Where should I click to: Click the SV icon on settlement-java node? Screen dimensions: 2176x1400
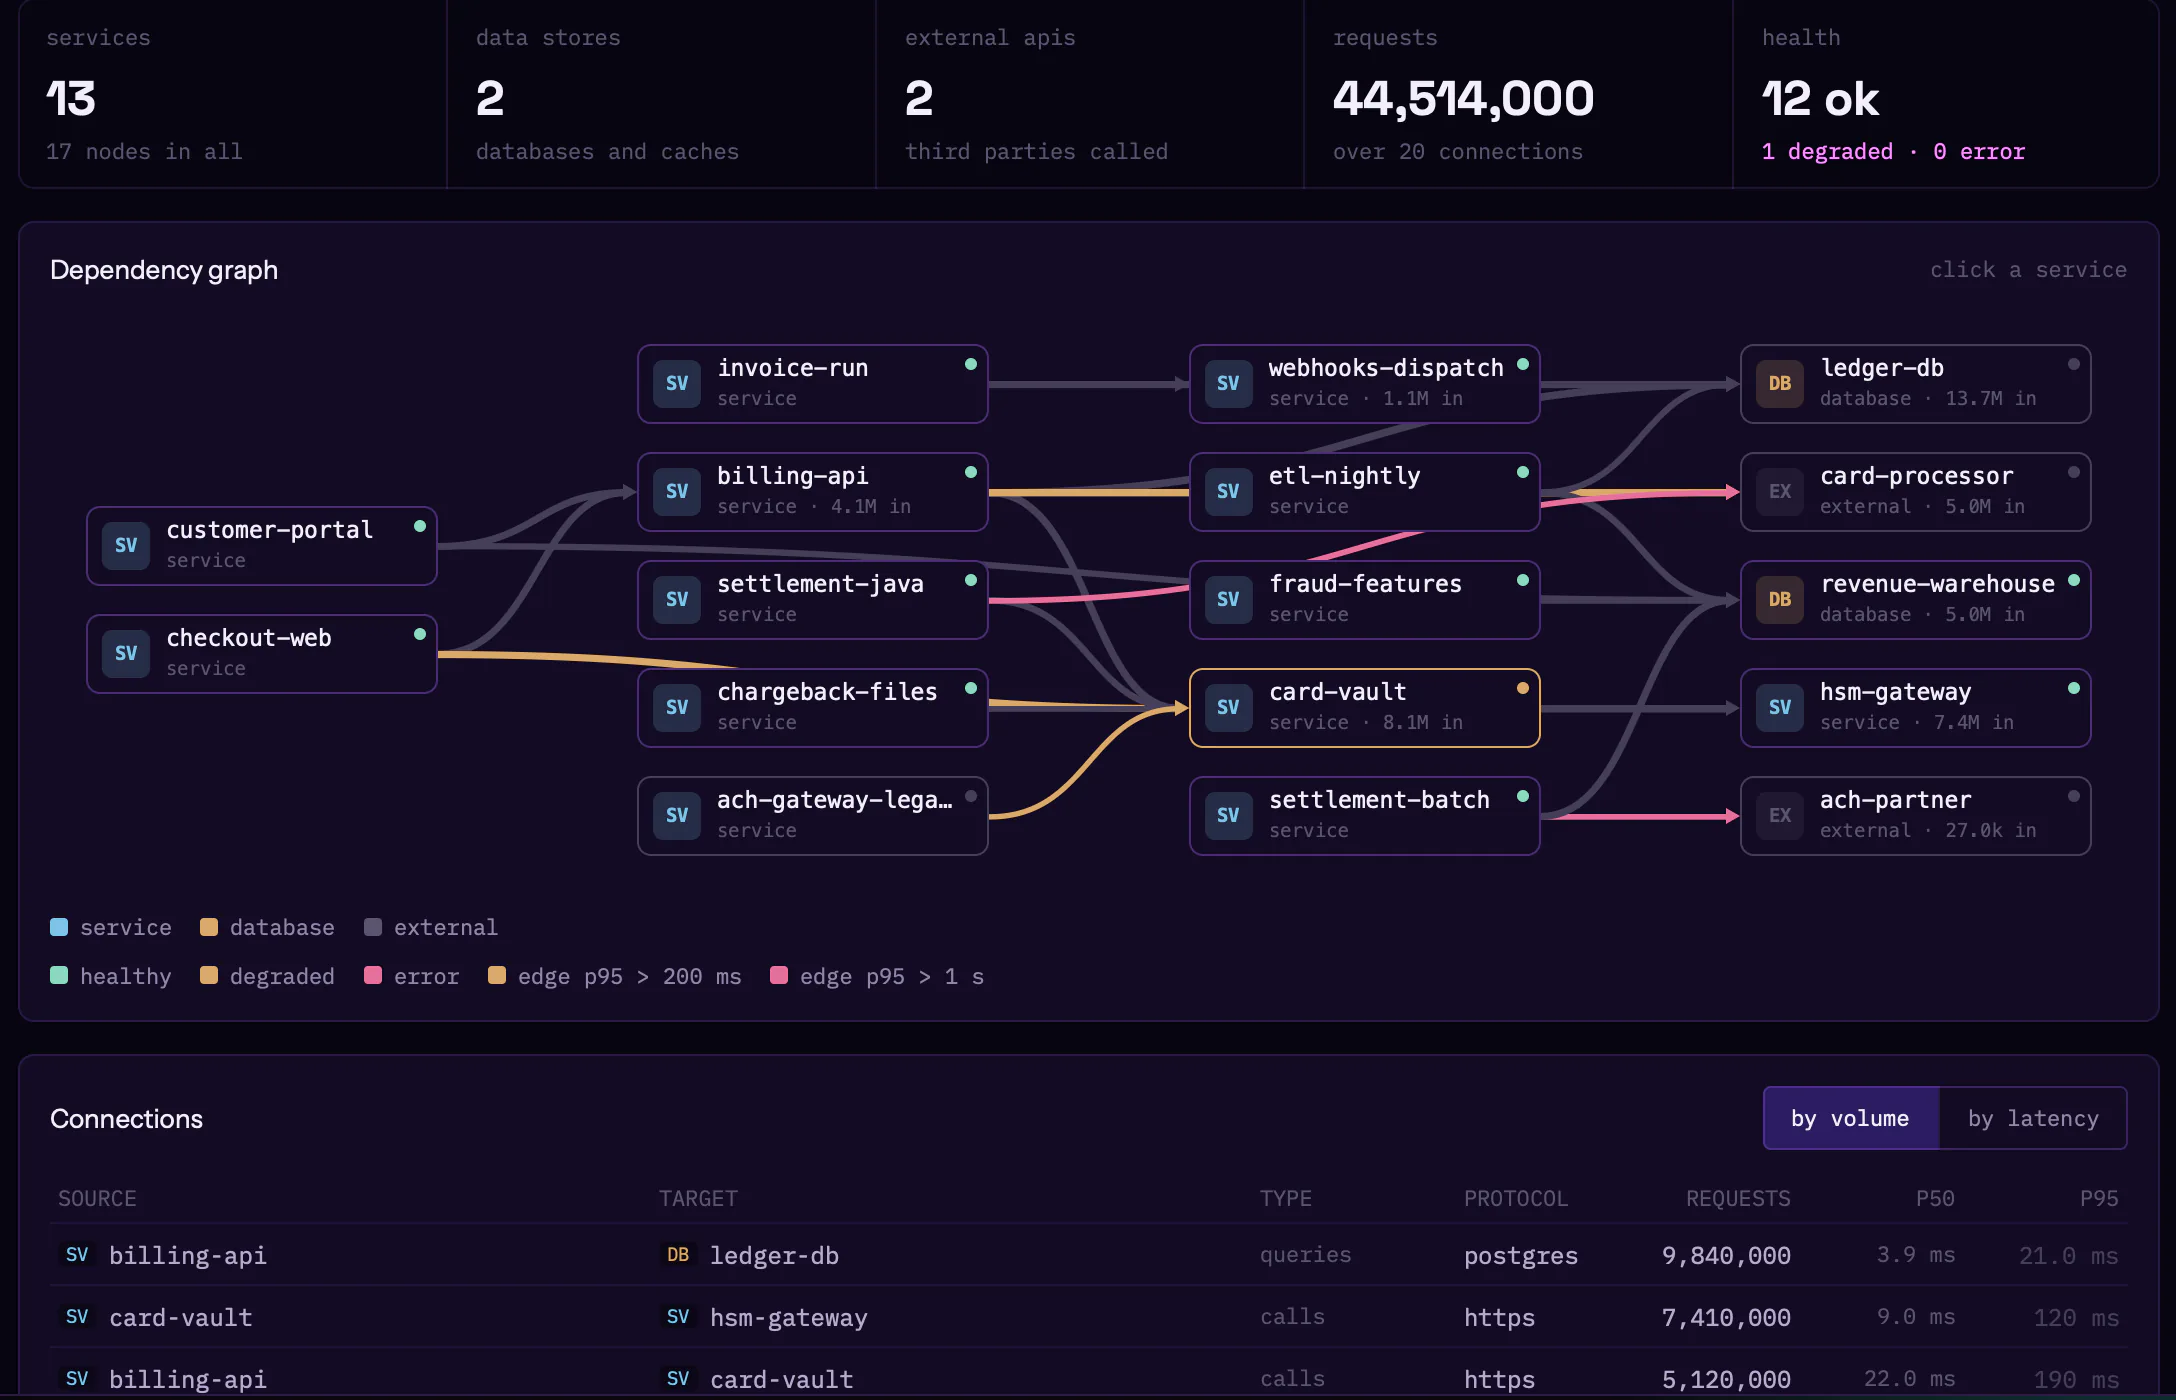point(677,599)
